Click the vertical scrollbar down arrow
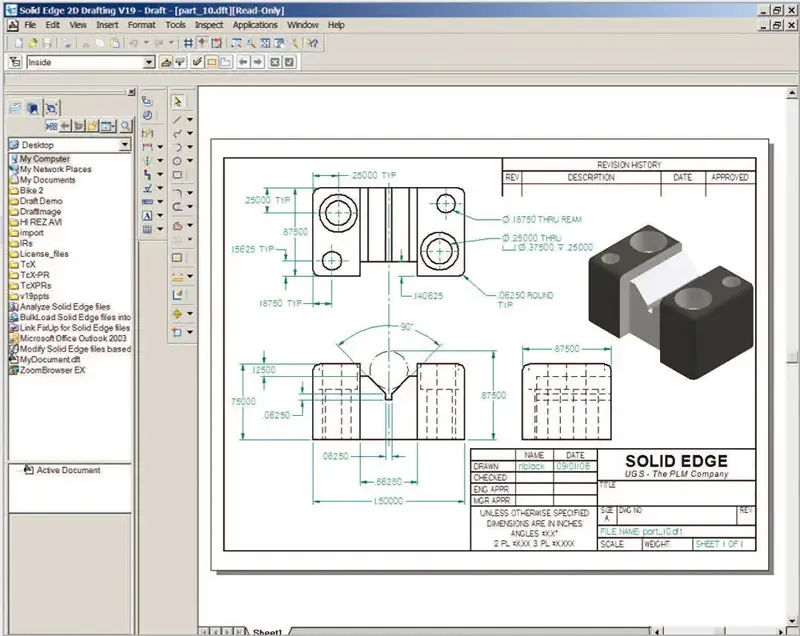800x636 pixels. pyautogui.click(x=791, y=621)
